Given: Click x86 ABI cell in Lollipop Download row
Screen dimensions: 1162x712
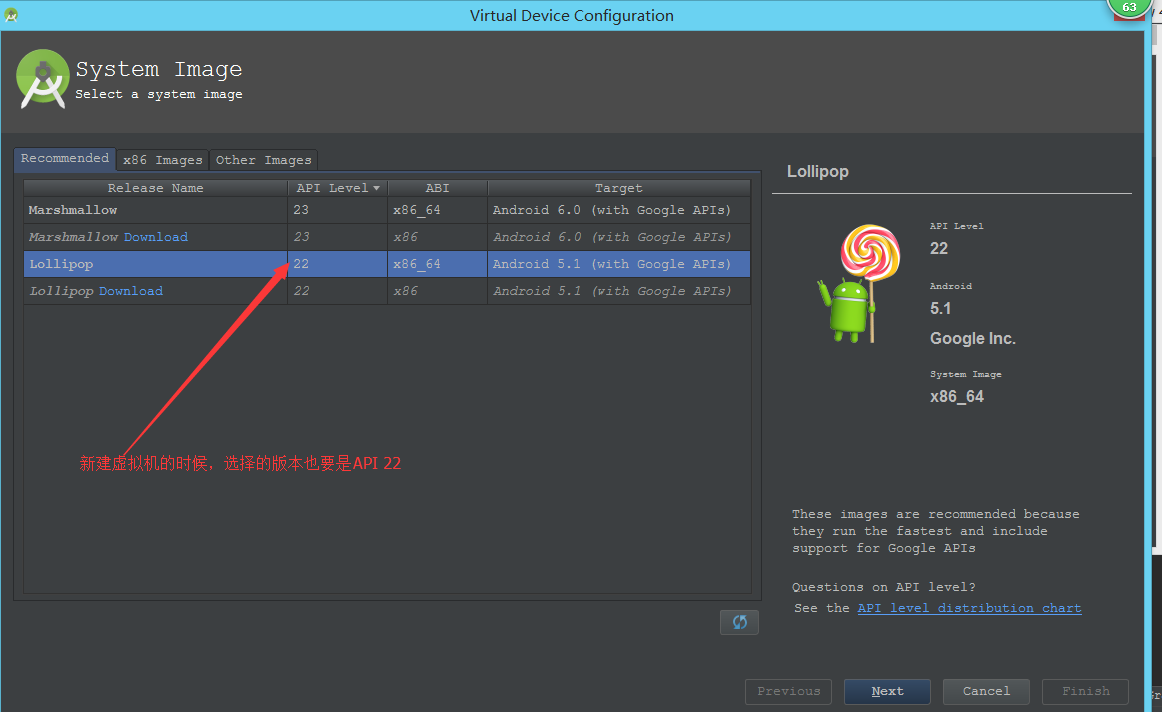Looking at the screenshot, I should click(437, 291).
